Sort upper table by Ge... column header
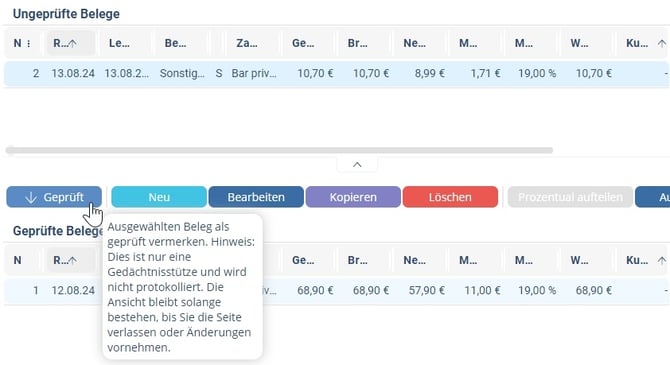This screenshot has height=365, width=670. [303, 43]
